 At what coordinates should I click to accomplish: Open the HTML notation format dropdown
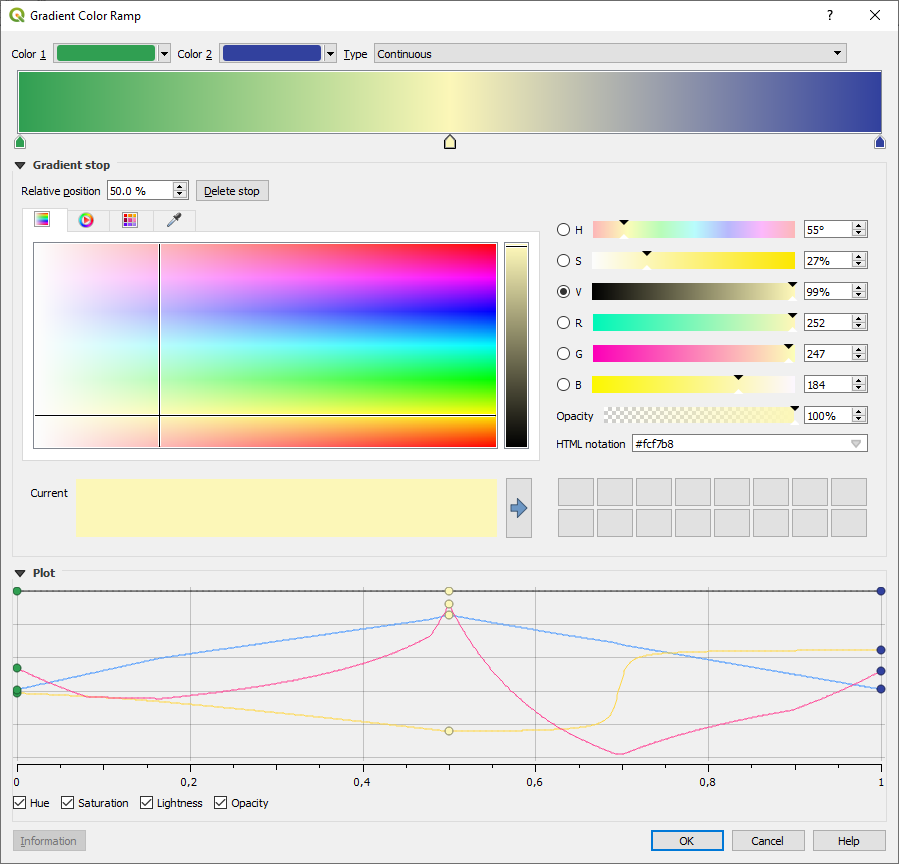pyautogui.click(x=855, y=444)
